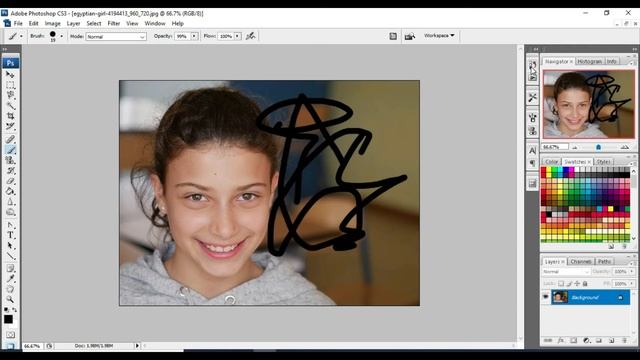Select the Zoom tool
The height and width of the screenshot is (360, 640).
tap(10, 300)
